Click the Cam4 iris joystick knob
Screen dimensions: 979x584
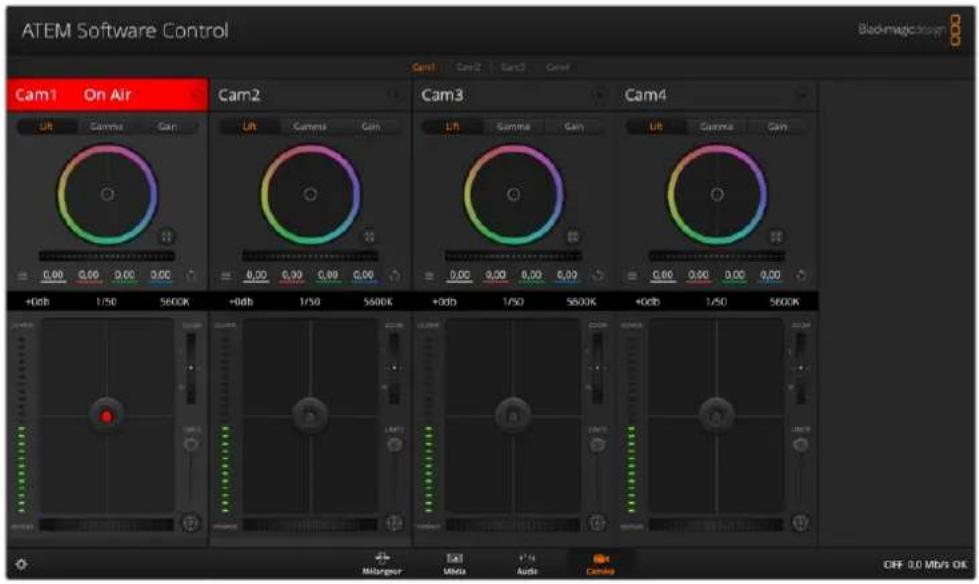coord(717,414)
